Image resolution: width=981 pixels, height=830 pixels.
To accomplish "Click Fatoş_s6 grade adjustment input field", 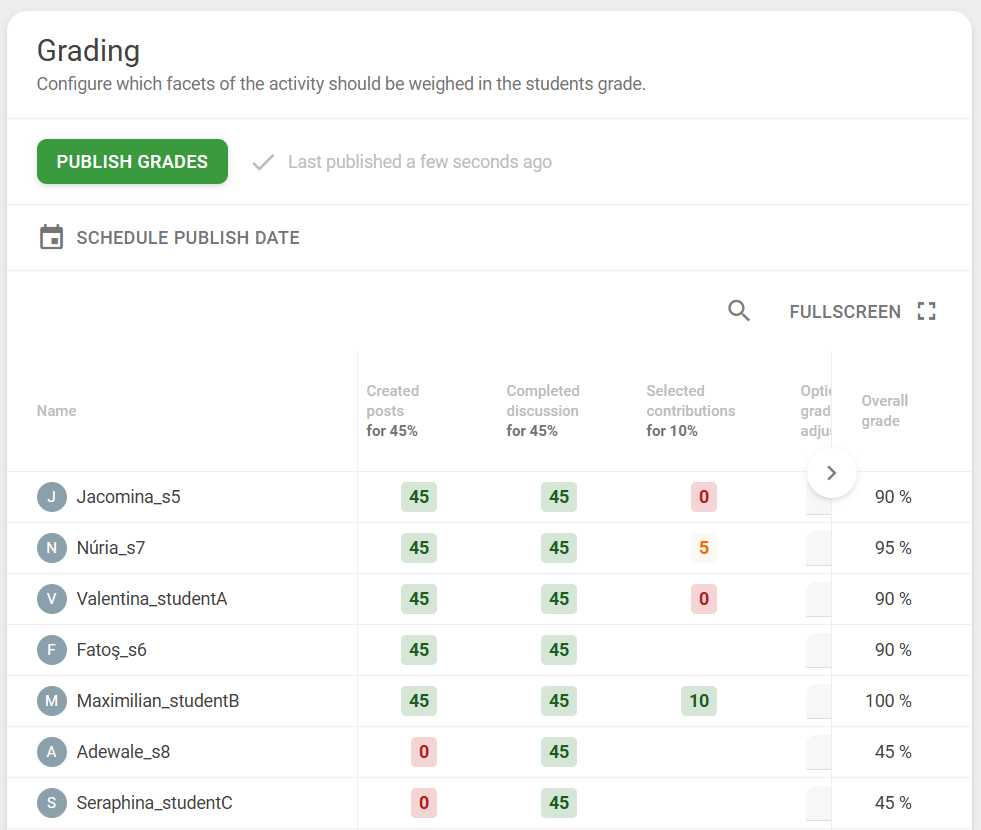I will pos(818,650).
